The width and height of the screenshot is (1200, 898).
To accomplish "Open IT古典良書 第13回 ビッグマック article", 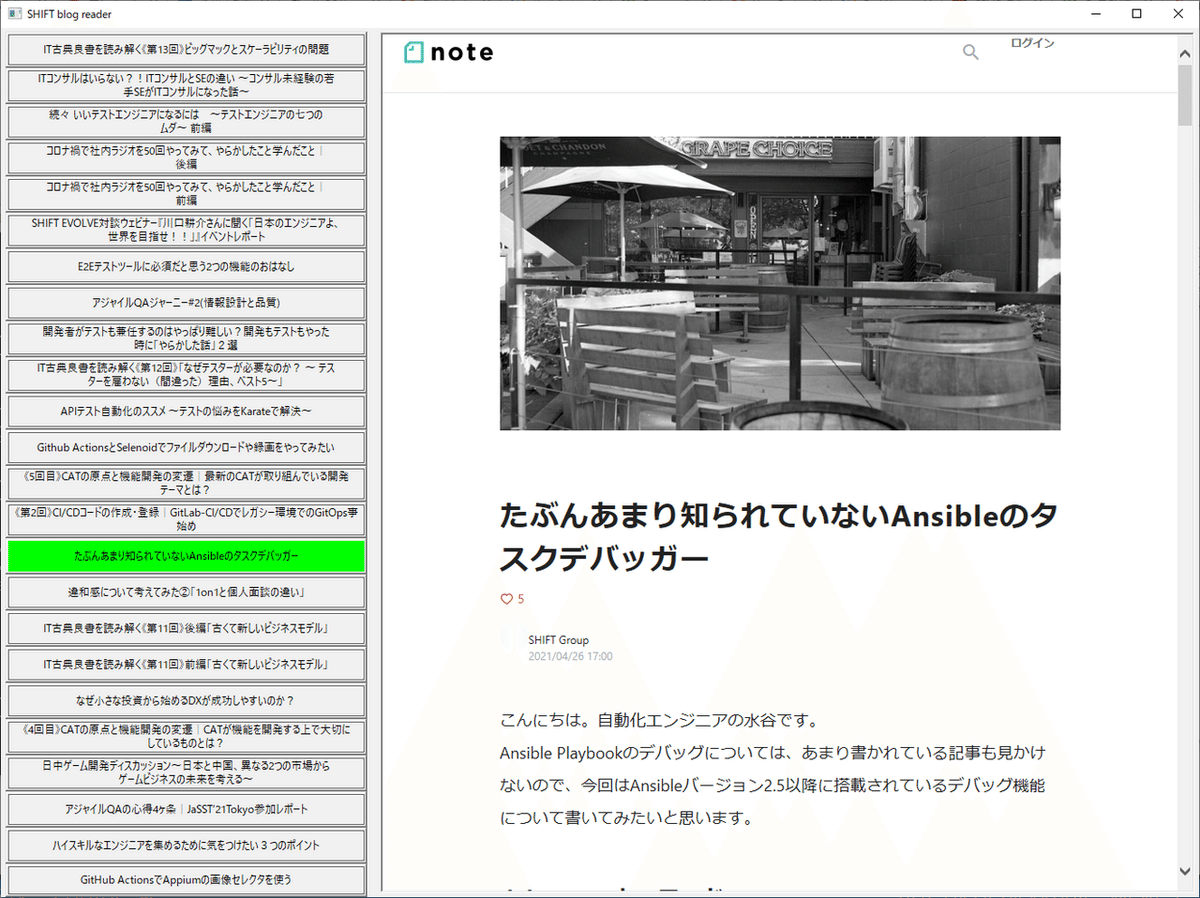I will 187,48.
